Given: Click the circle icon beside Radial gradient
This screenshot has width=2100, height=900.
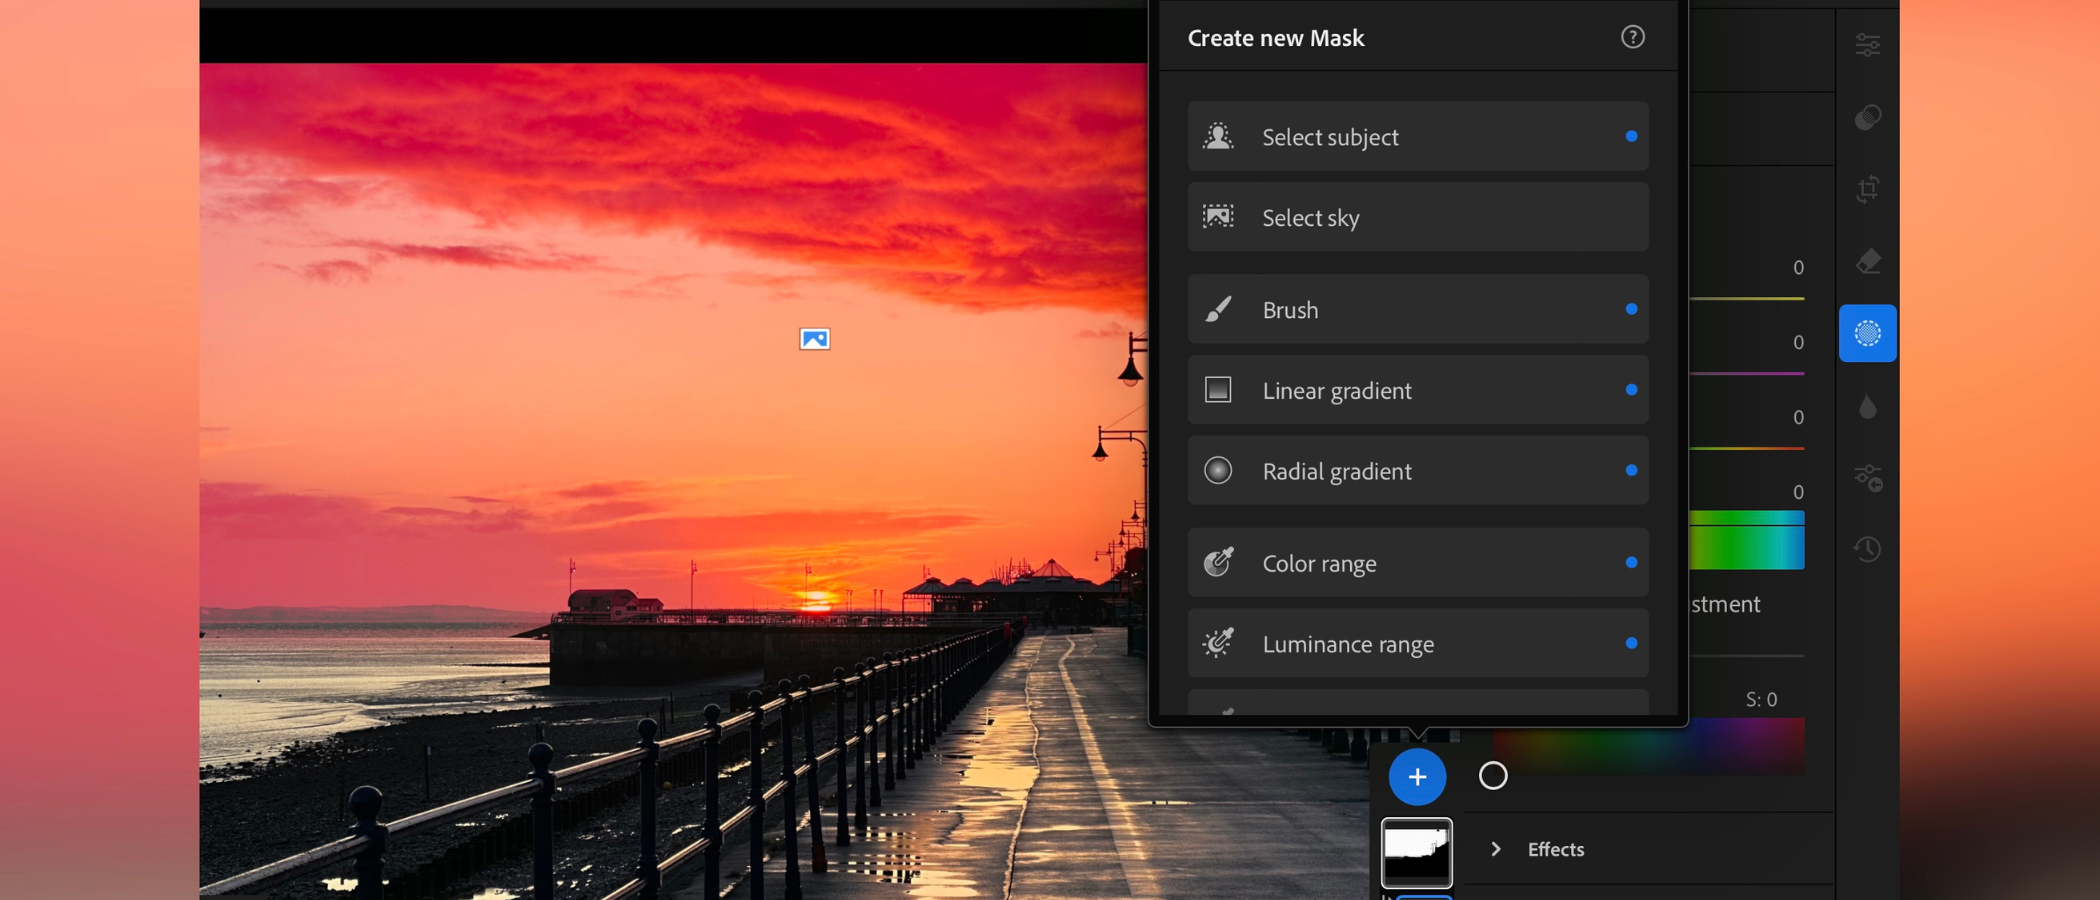Looking at the screenshot, I should pos(1218,470).
